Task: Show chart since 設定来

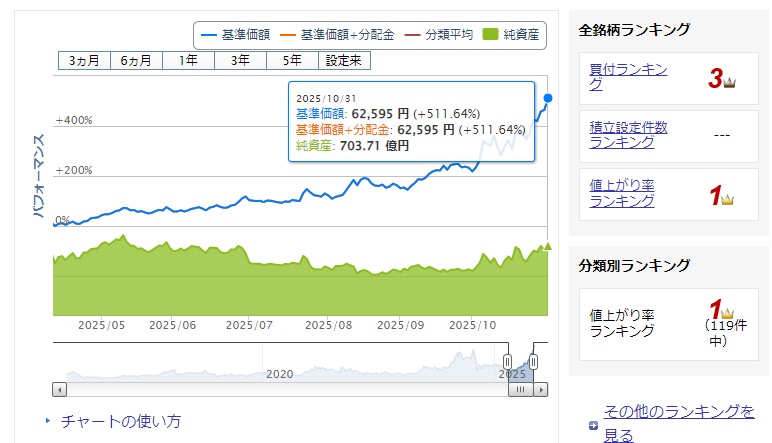Action: click(x=347, y=60)
